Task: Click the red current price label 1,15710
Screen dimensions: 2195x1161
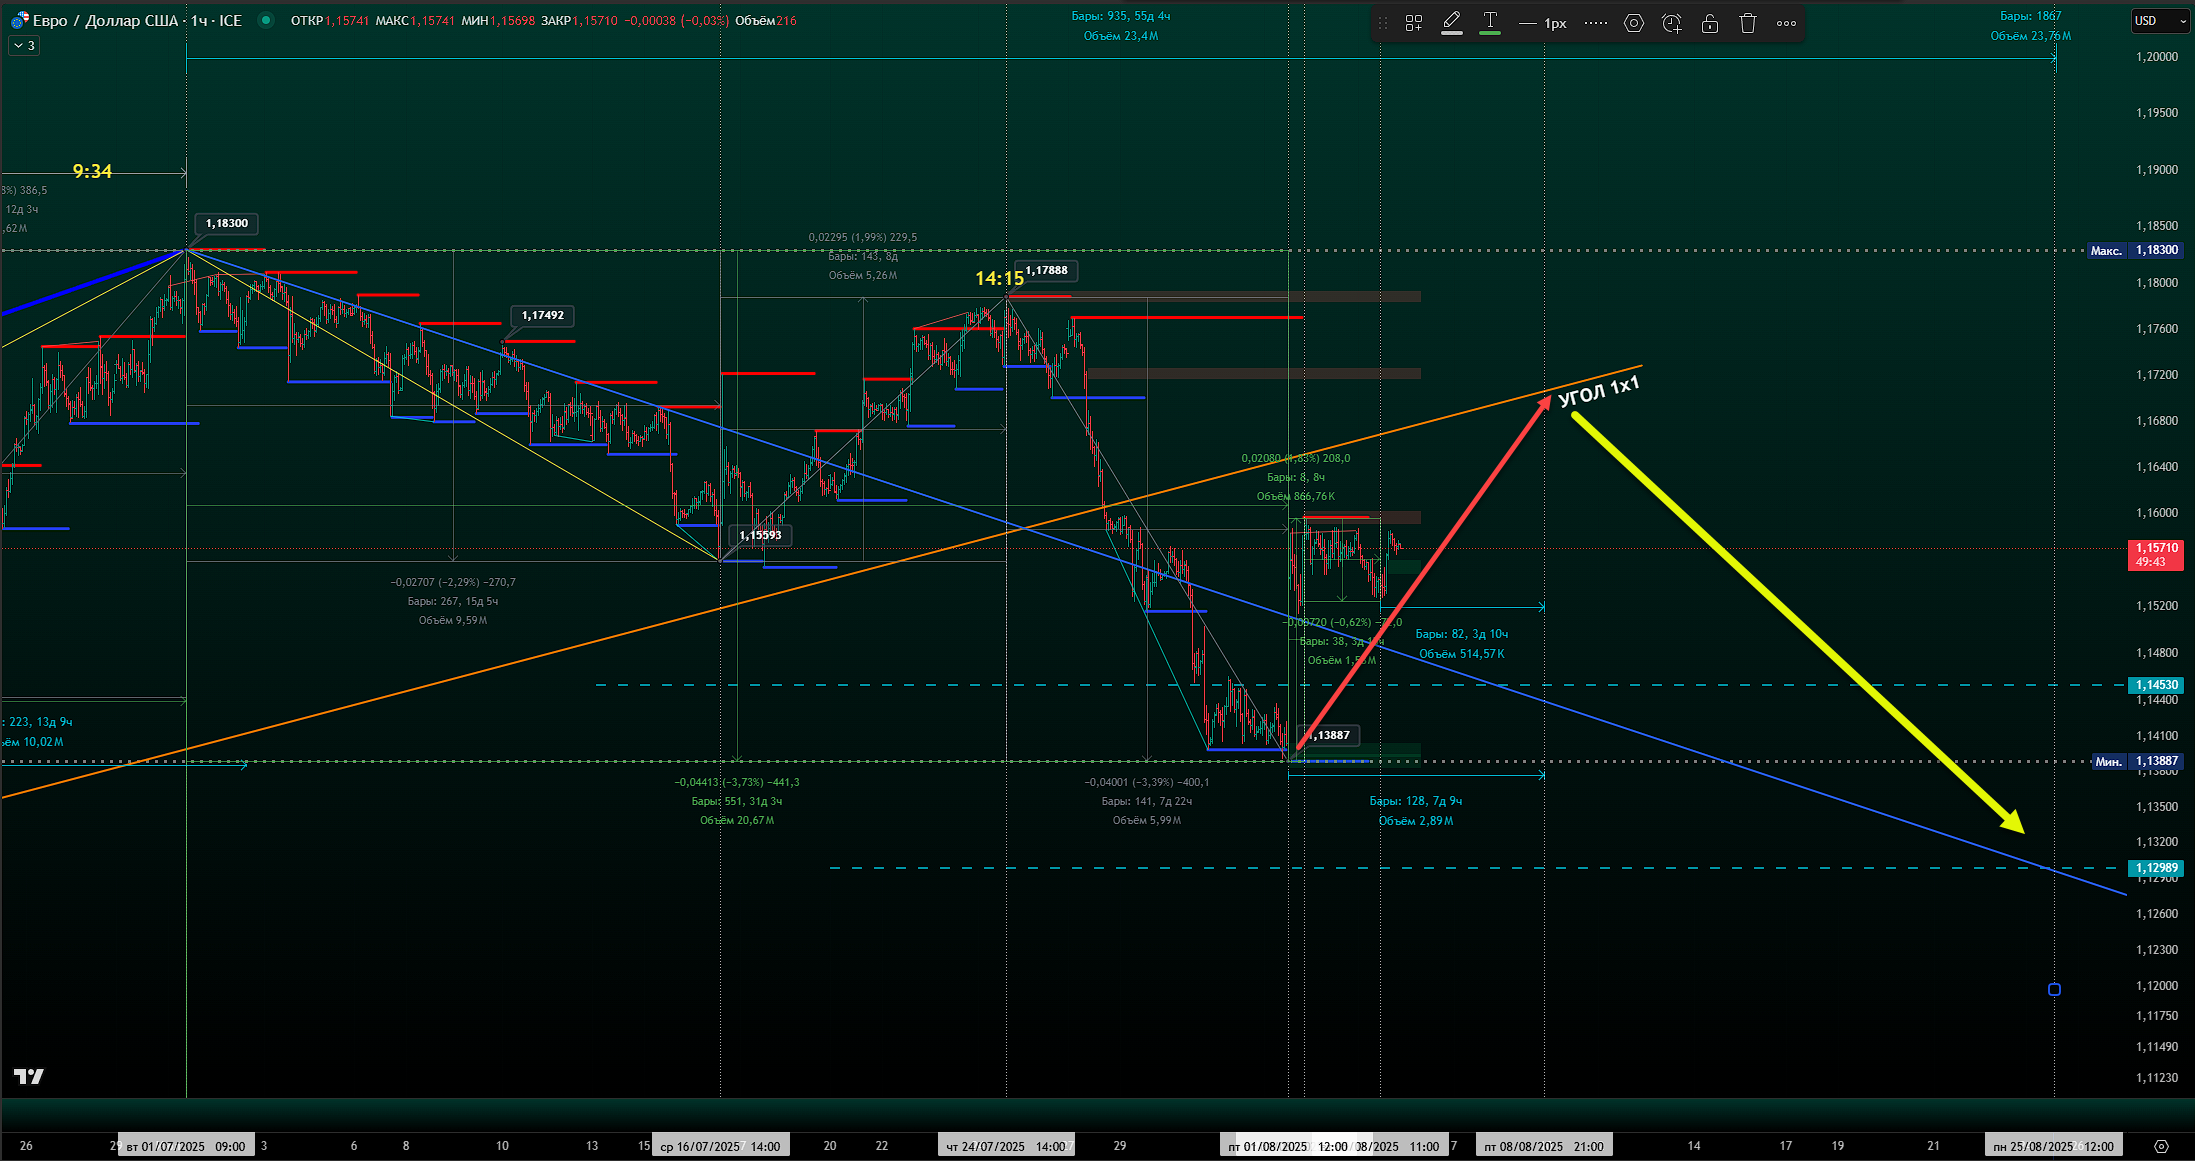Action: (x=2157, y=555)
